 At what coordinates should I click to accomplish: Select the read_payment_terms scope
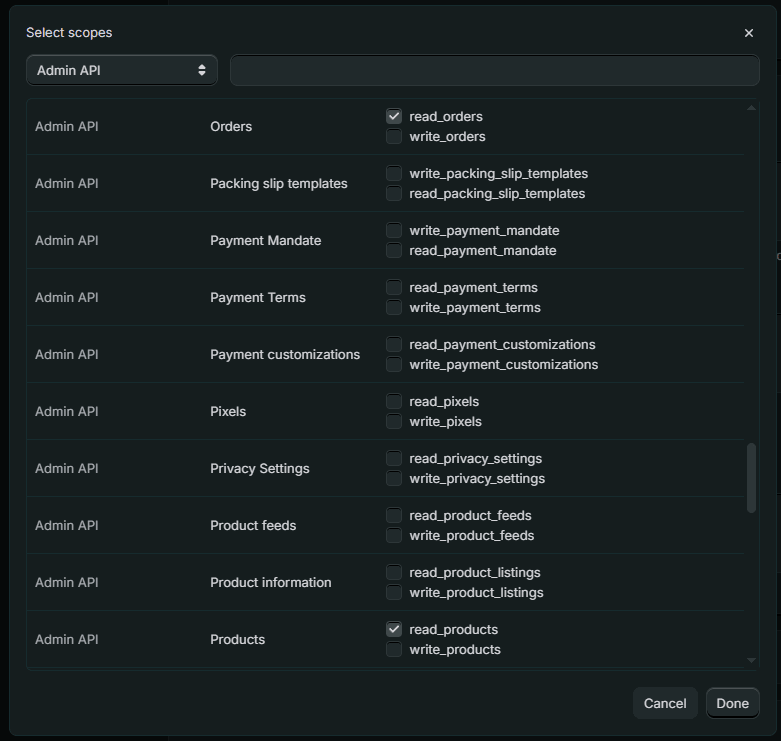coord(394,287)
